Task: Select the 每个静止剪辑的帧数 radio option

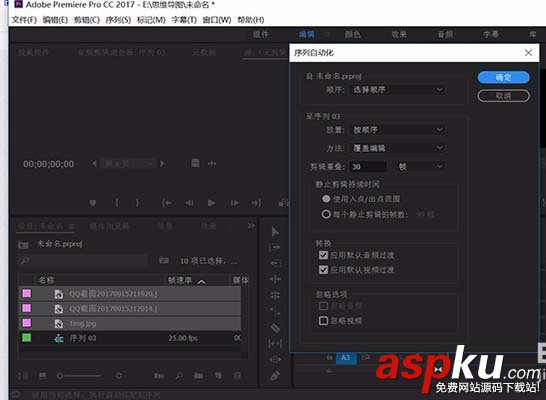Action: click(x=326, y=214)
